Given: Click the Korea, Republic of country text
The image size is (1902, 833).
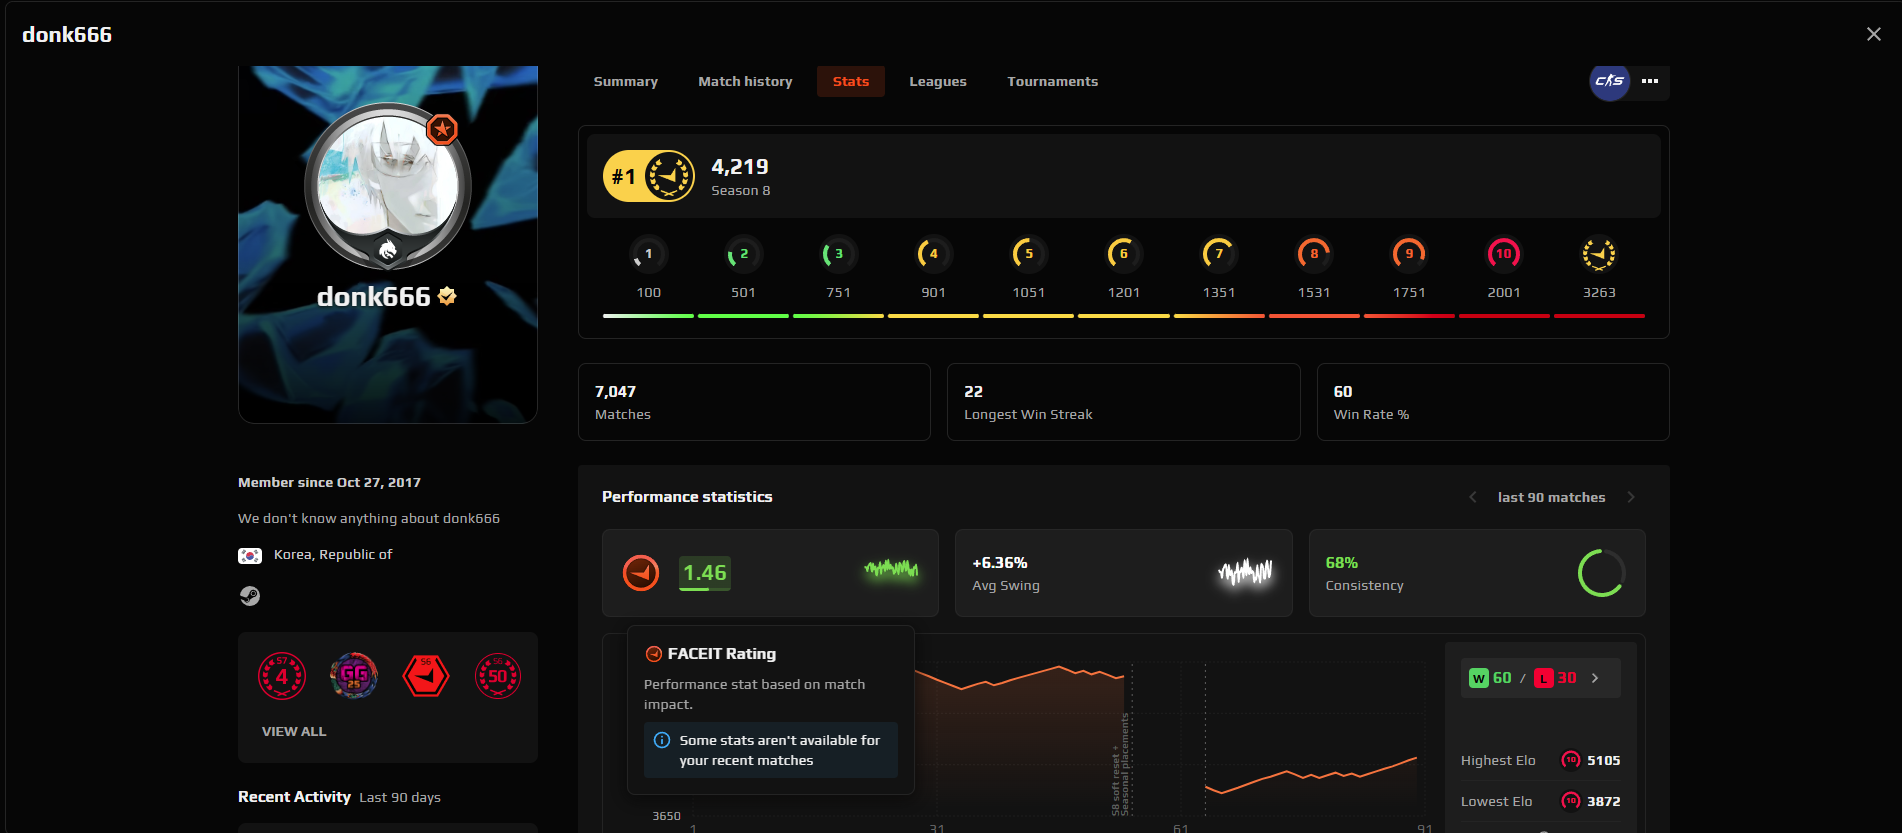Looking at the screenshot, I should click(x=333, y=555).
